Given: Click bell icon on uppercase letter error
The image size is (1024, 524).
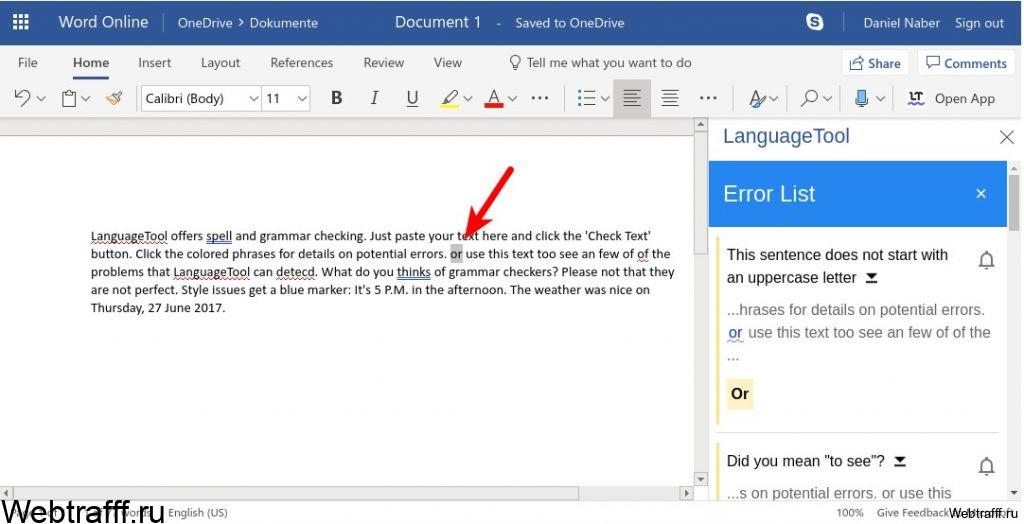Looking at the screenshot, I should tap(986, 260).
